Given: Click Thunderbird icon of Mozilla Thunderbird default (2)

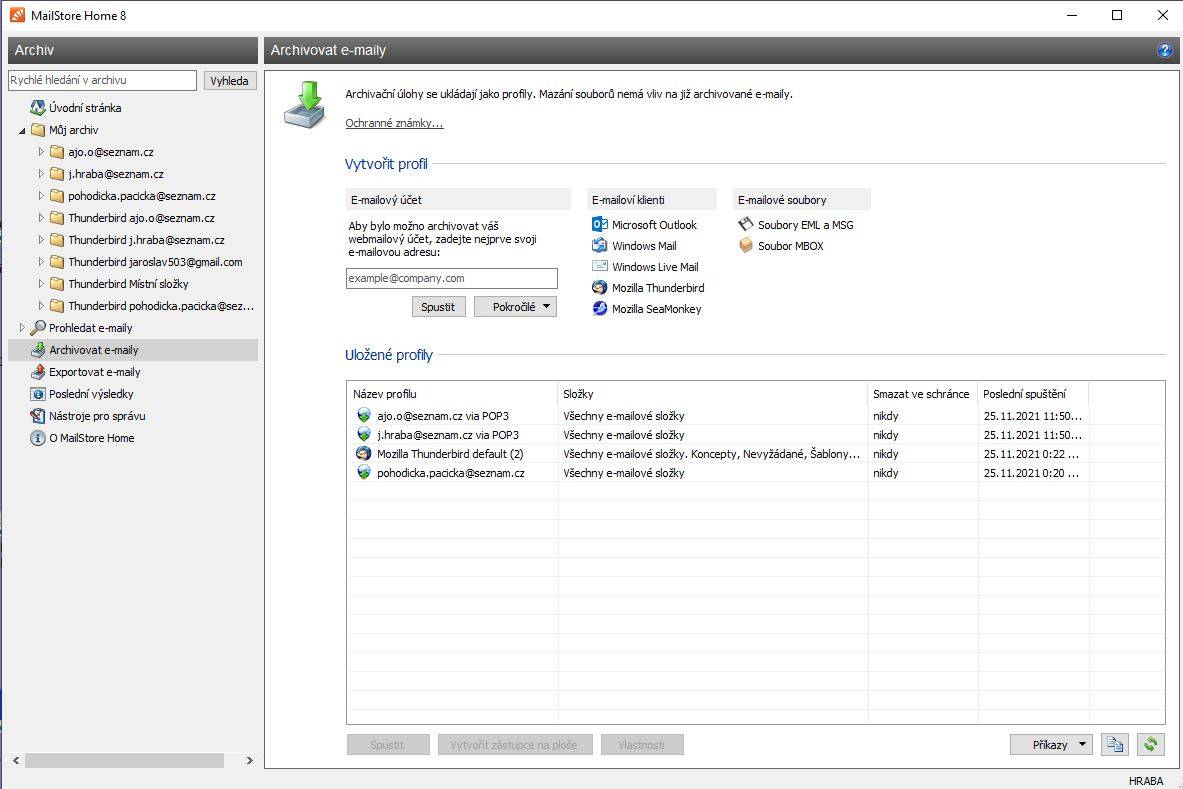Looking at the screenshot, I should (x=364, y=453).
